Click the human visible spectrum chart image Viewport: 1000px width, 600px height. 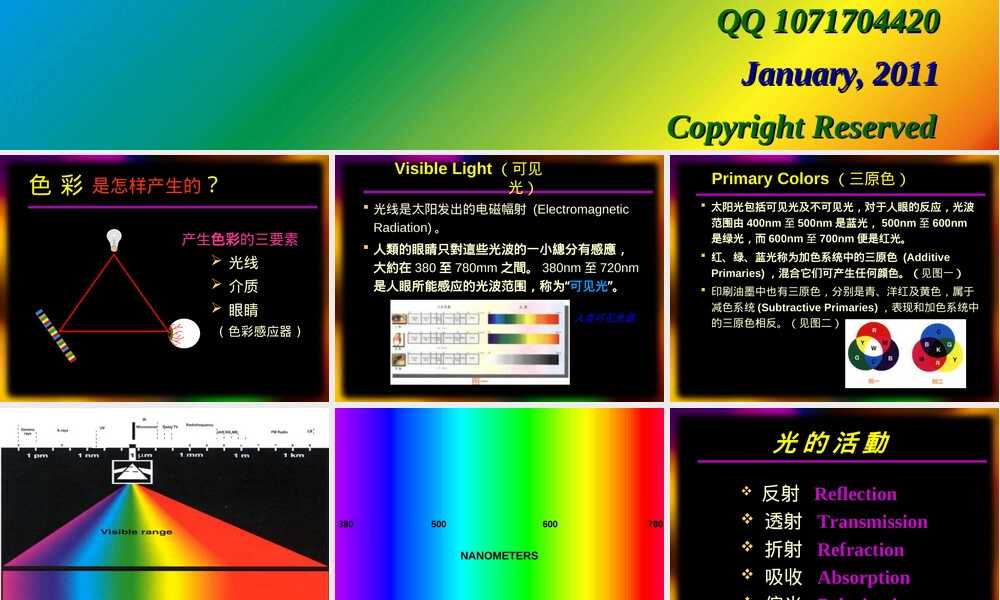click(x=480, y=342)
